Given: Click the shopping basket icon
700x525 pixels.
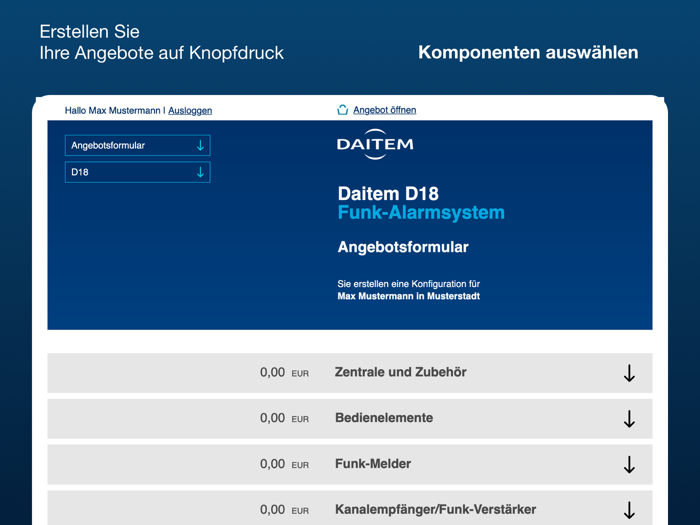Looking at the screenshot, I should pos(342,110).
